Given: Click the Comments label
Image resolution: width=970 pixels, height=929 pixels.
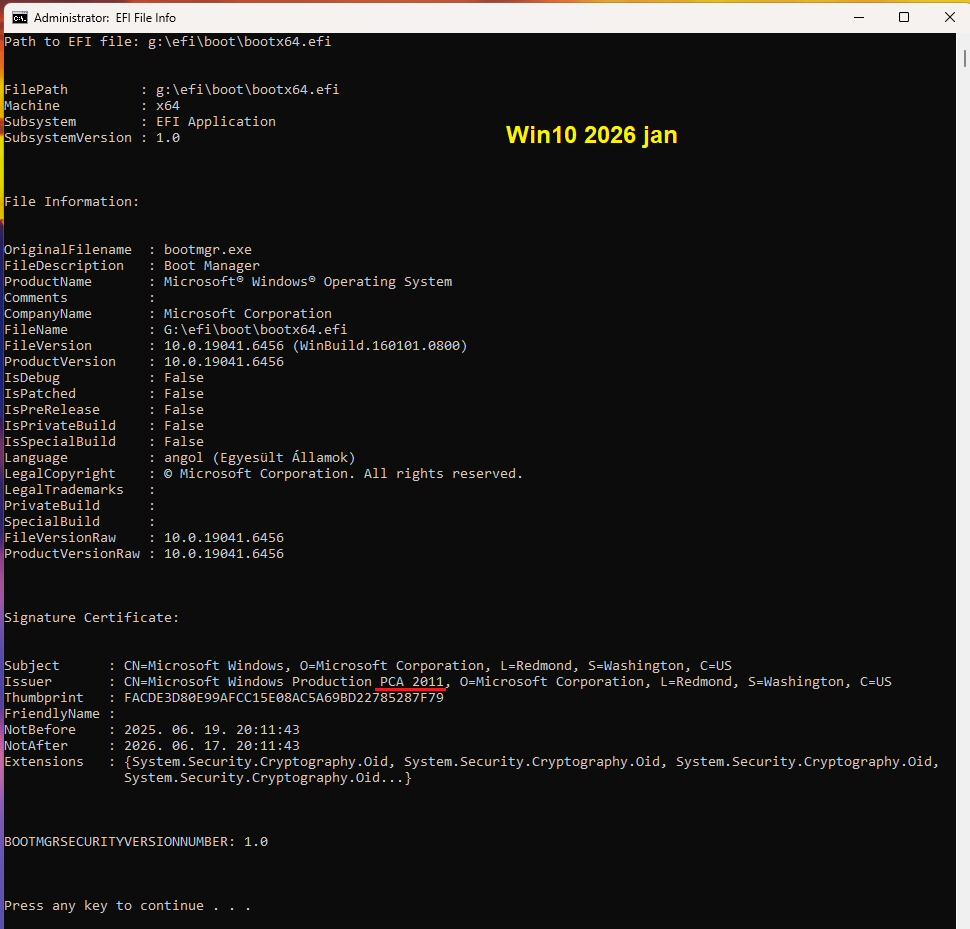Looking at the screenshot, I should (x=36, y=298).
